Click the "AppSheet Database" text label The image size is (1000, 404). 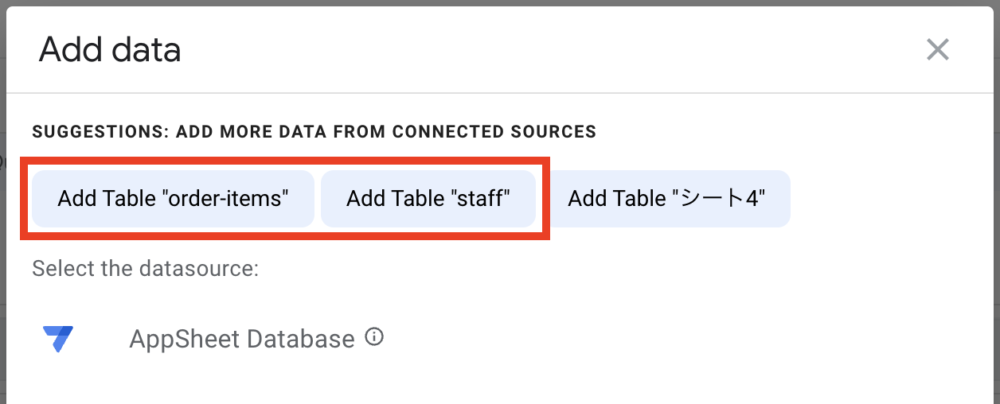pos(241,339)
